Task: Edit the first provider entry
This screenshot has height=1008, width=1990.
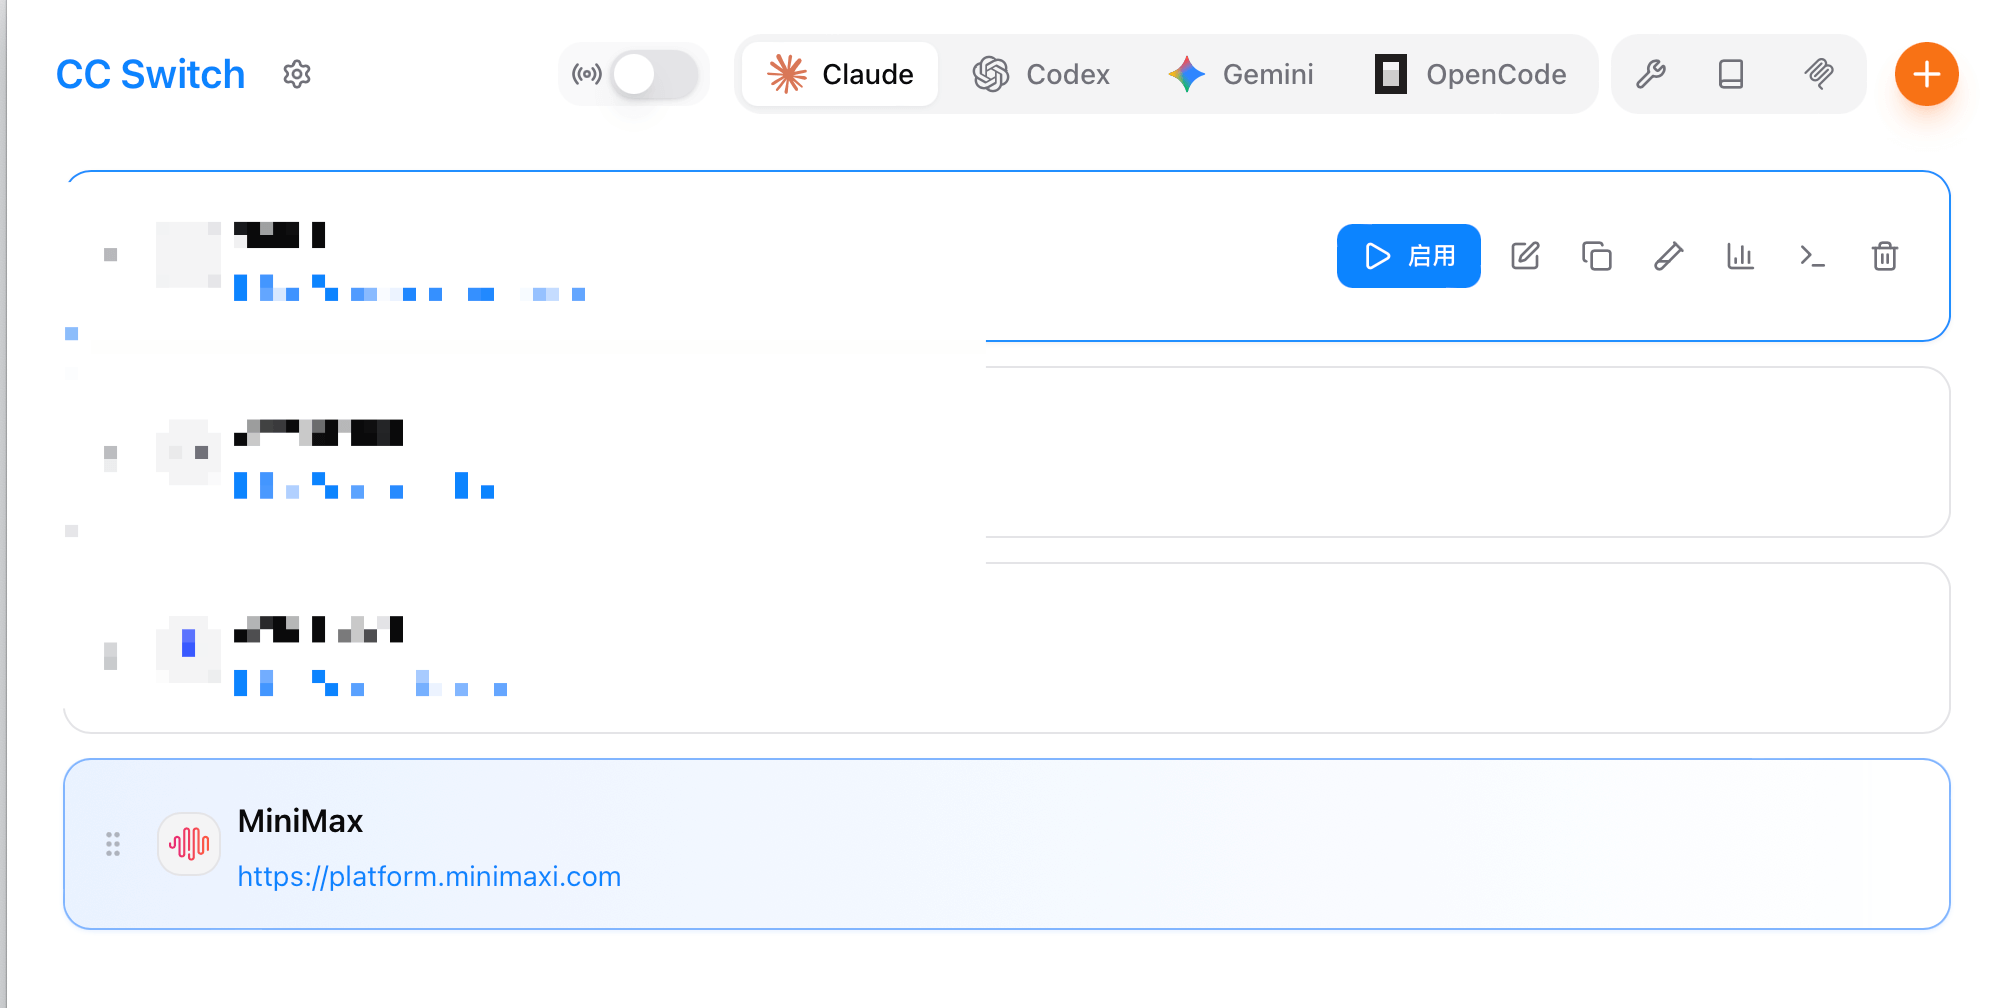Action: [1525, 256]
